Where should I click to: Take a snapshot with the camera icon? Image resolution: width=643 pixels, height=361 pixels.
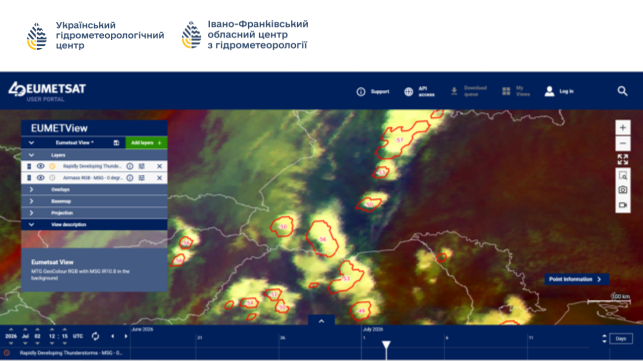622,190
